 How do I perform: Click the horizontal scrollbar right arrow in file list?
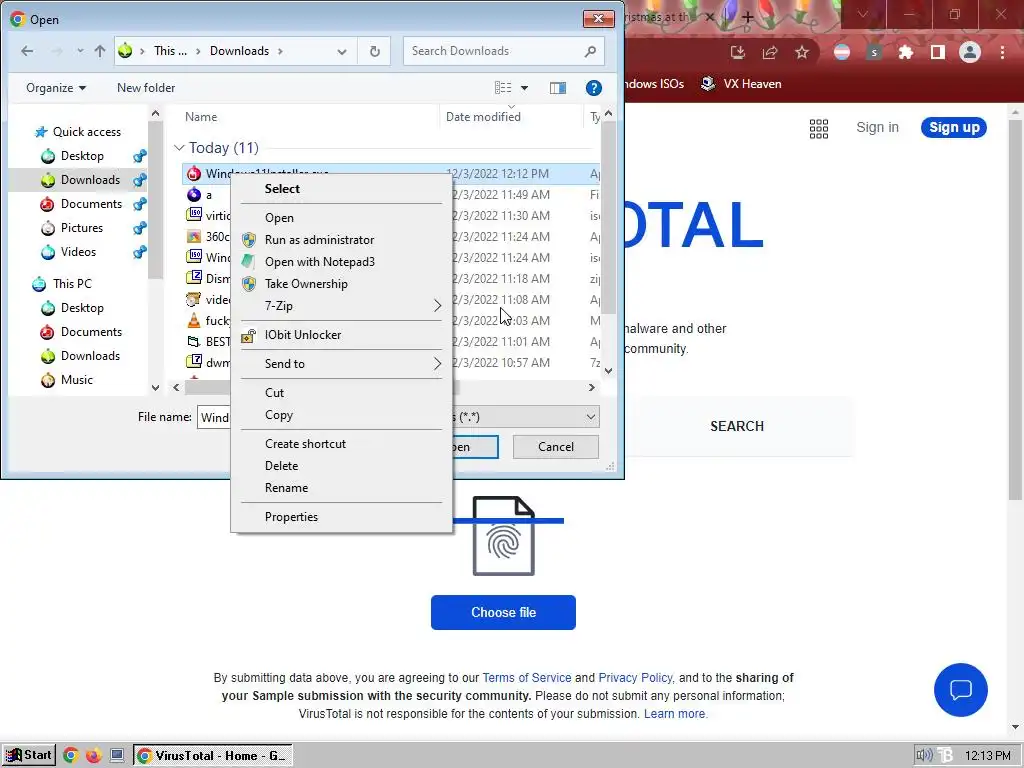pyautogui.click(x=591, y=387)
